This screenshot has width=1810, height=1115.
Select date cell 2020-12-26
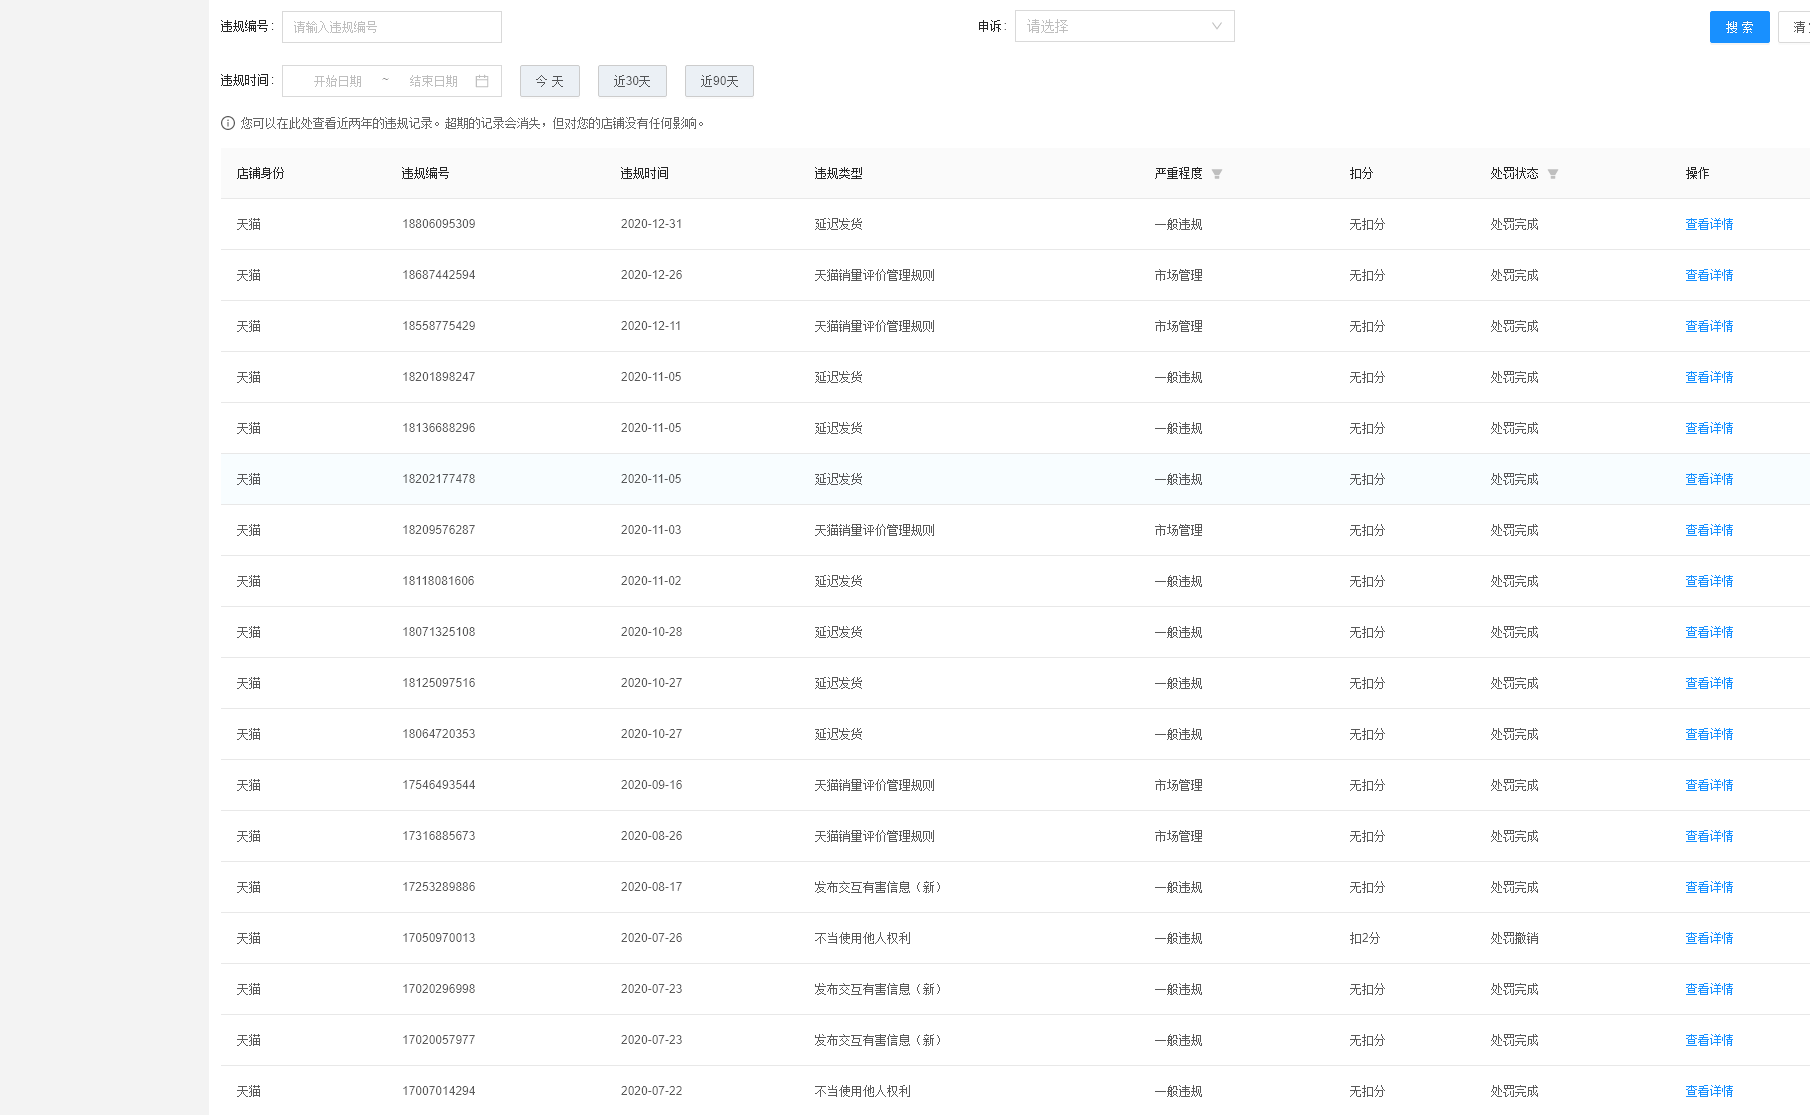651,275
